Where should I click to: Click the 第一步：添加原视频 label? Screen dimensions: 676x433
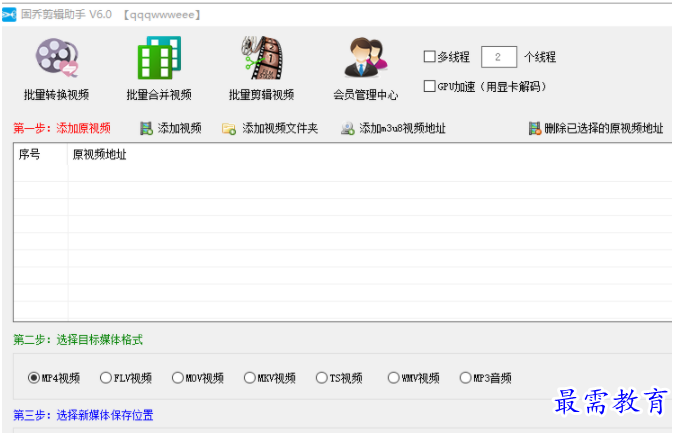coord(62,128)
